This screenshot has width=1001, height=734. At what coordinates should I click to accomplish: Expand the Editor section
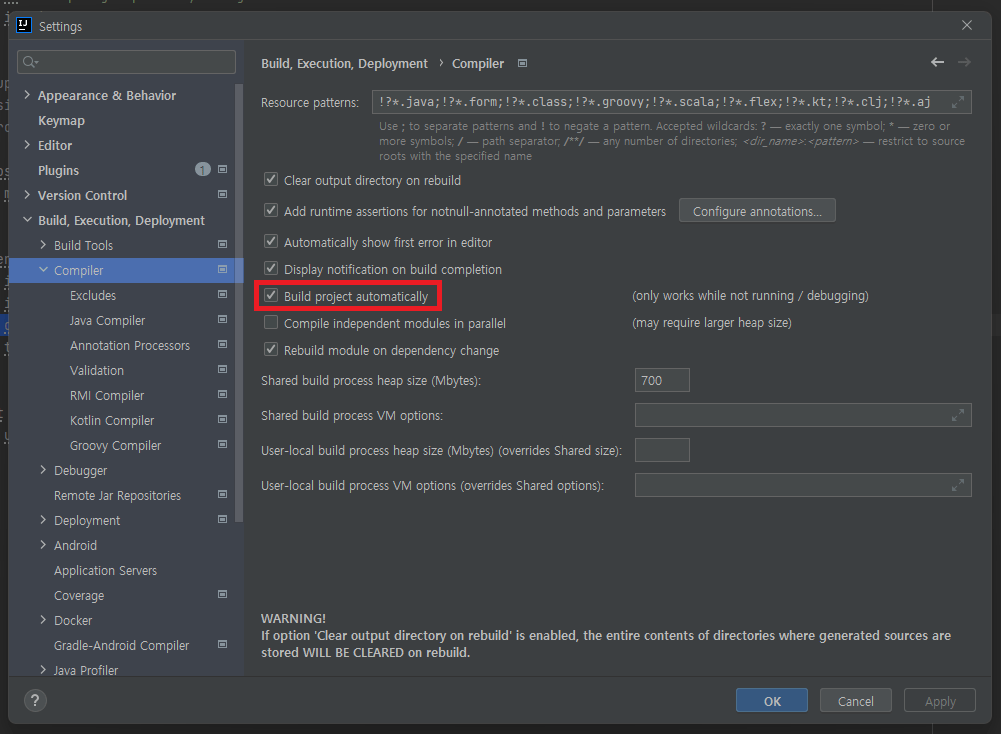tap(27, 144)
